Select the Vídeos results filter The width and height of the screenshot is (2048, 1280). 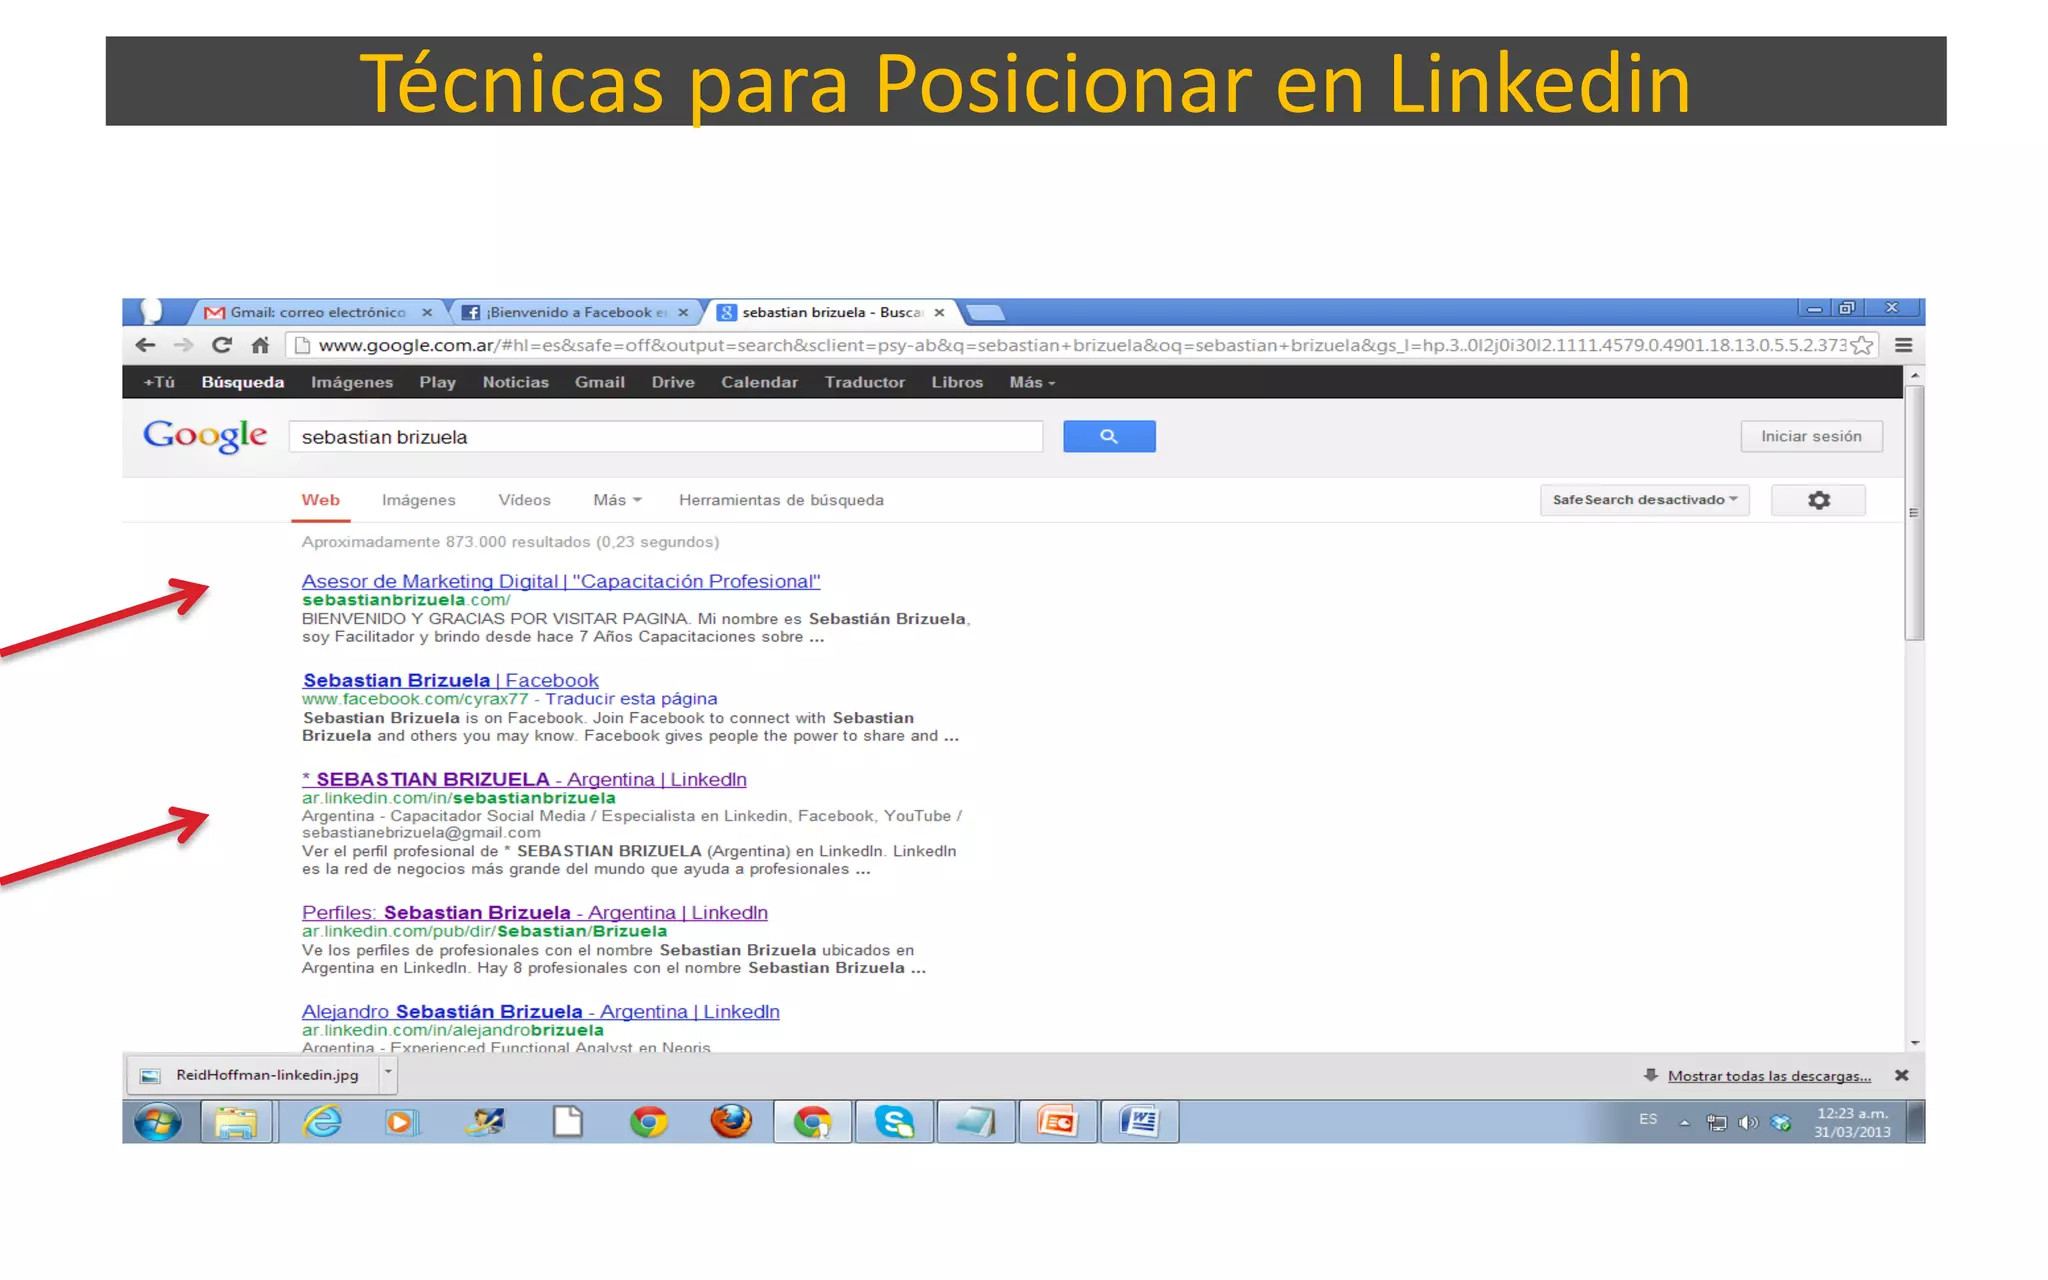(524, 500)
